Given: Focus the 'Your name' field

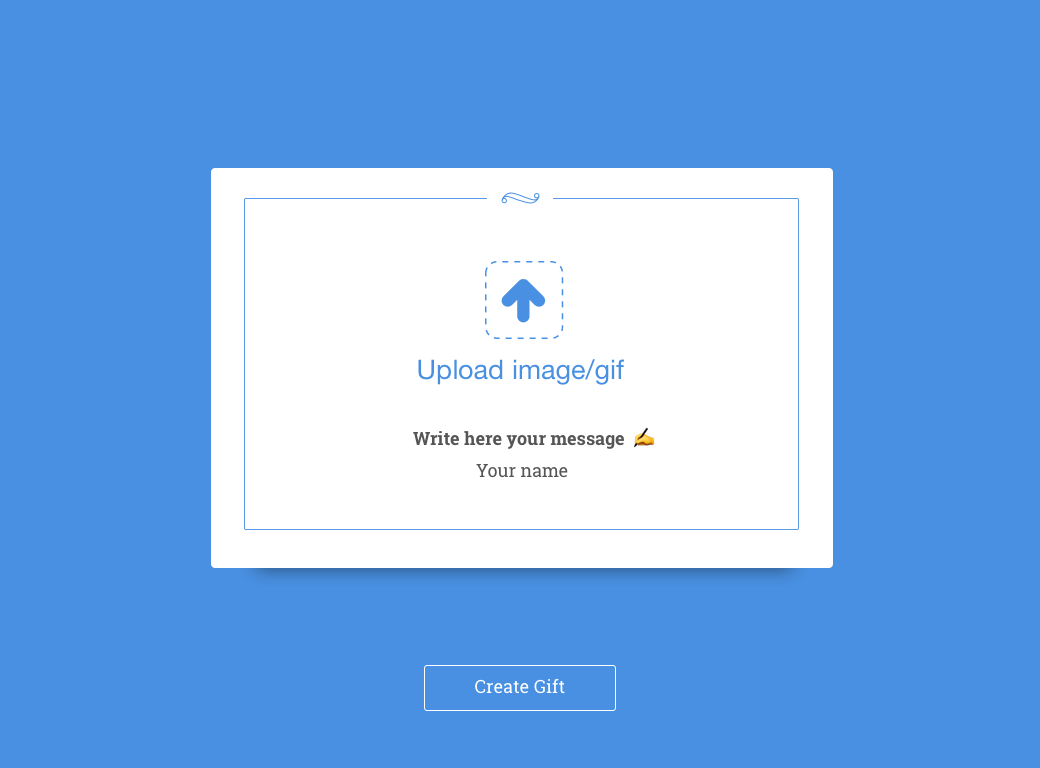Looking at the screenshot, I should coord(522,471).
